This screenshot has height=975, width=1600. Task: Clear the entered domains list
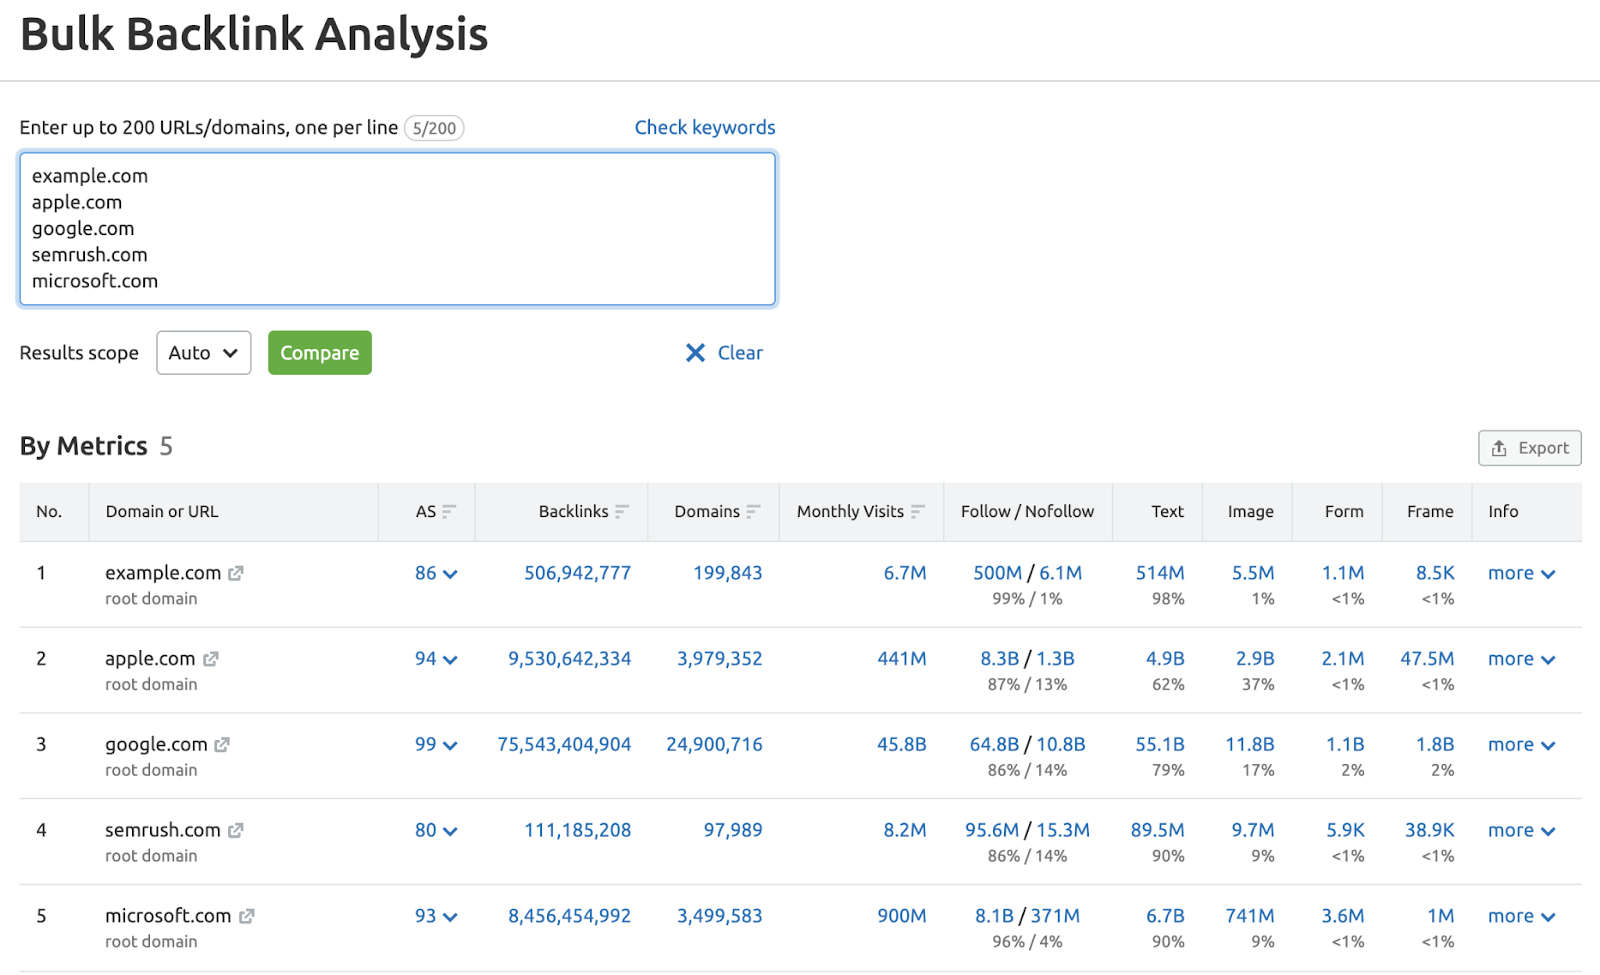[724, 353]
